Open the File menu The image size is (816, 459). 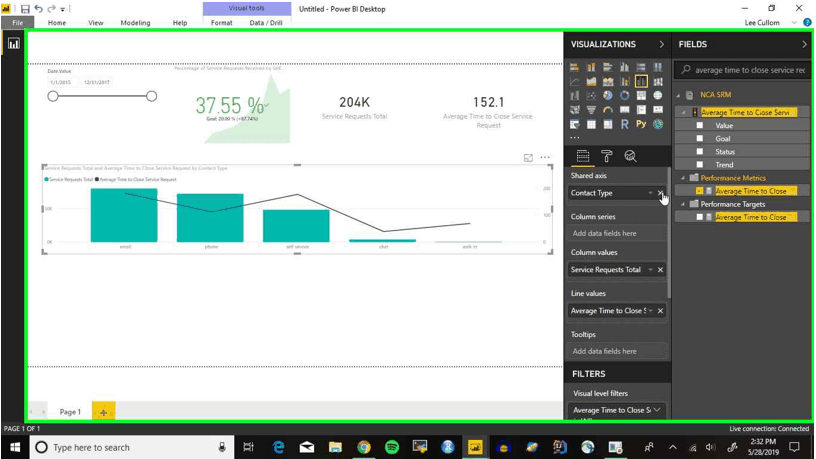tap(18, 22)
